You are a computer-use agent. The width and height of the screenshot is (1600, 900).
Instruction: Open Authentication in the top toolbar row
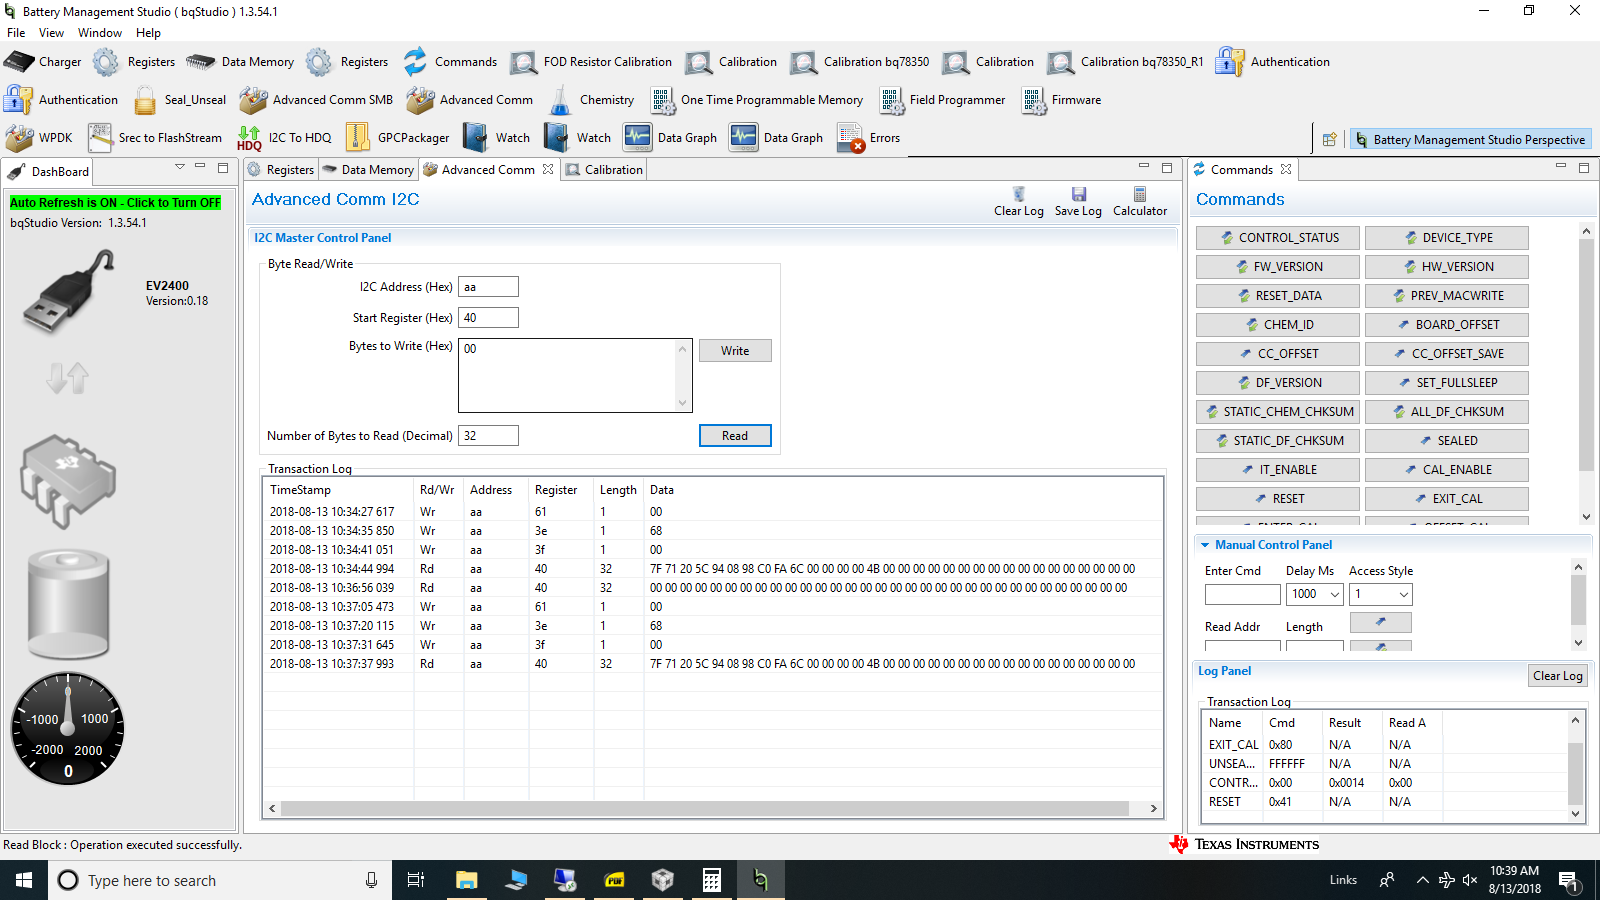[1273, 62]
